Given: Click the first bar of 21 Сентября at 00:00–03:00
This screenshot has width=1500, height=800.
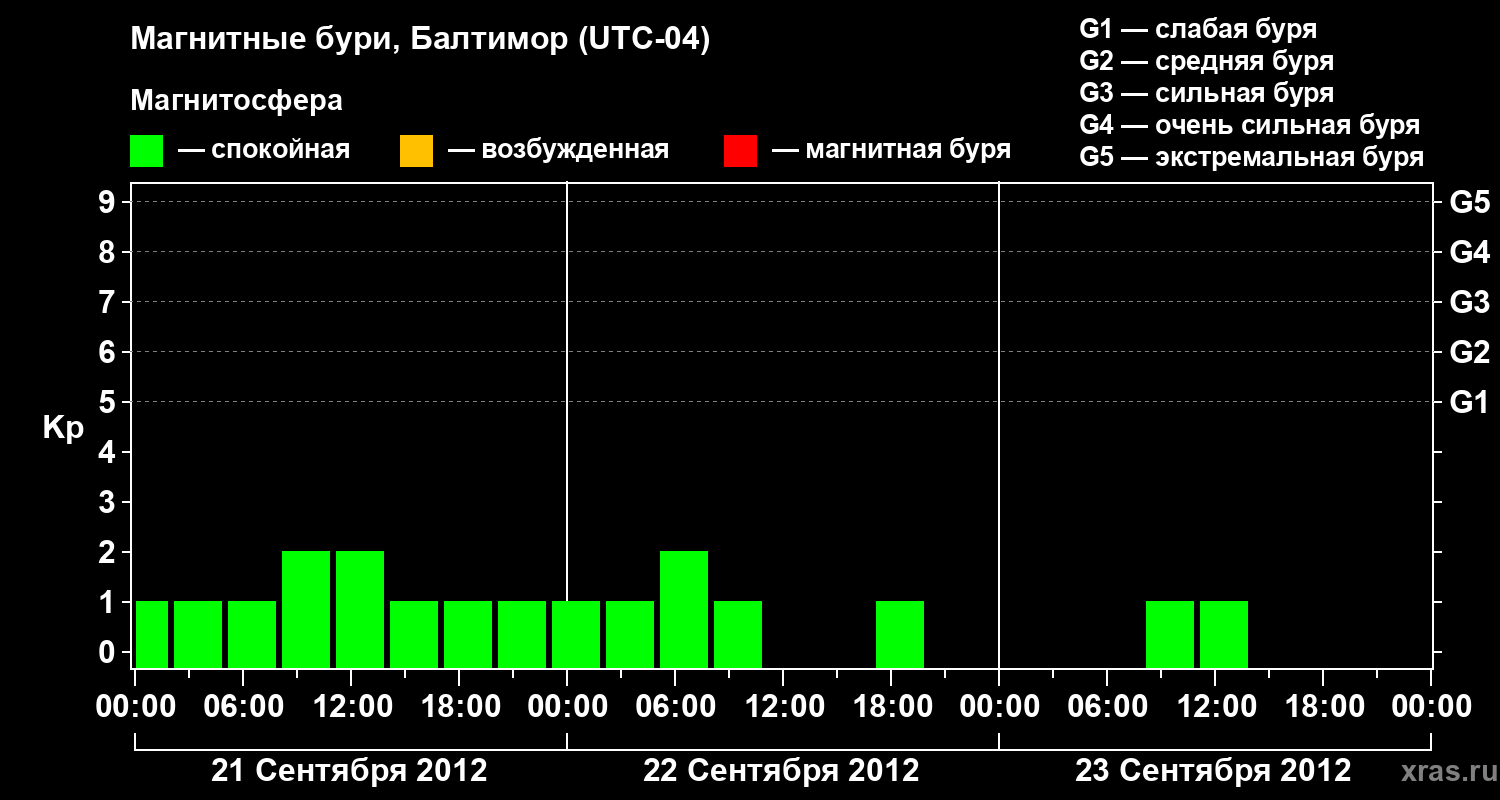Looking at the screenshot, I should tap(152, 634).
